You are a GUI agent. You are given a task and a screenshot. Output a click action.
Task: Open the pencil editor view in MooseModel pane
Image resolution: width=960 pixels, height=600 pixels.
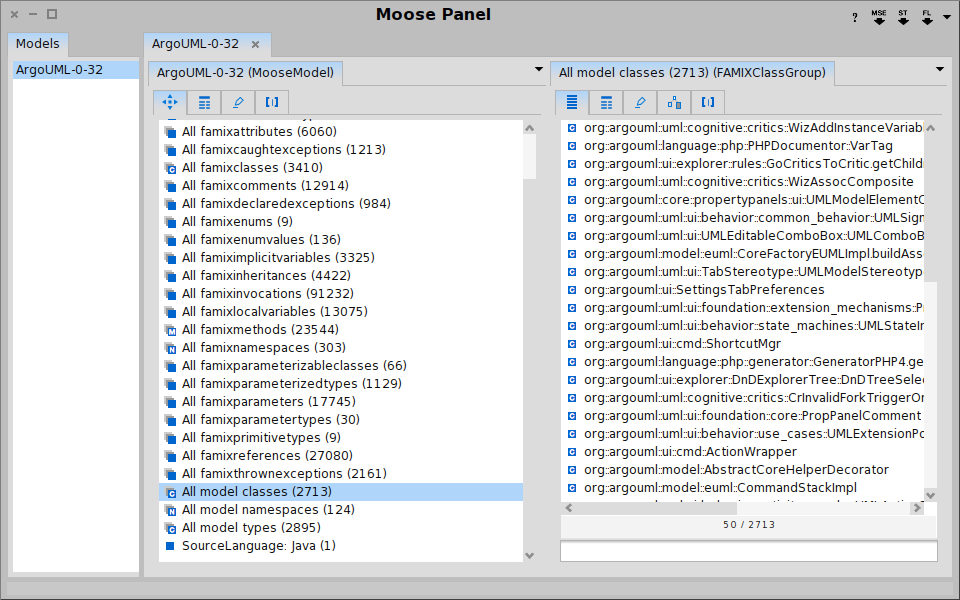[x=238, y=102]
